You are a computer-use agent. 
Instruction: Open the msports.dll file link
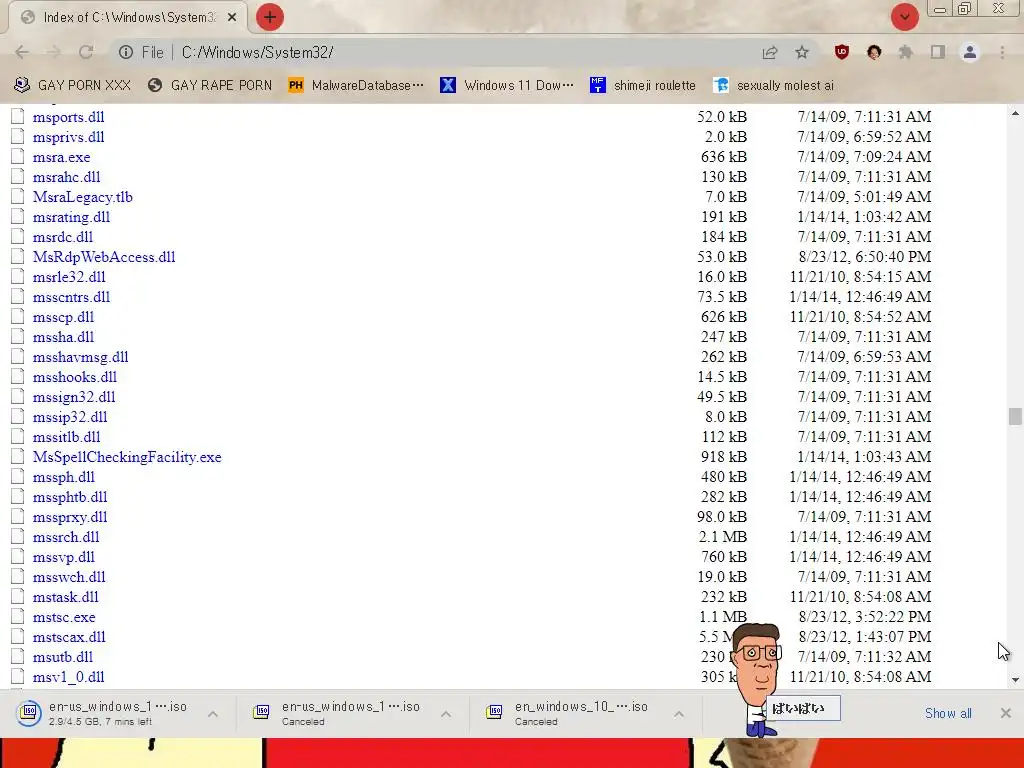(x=69, y=117)
